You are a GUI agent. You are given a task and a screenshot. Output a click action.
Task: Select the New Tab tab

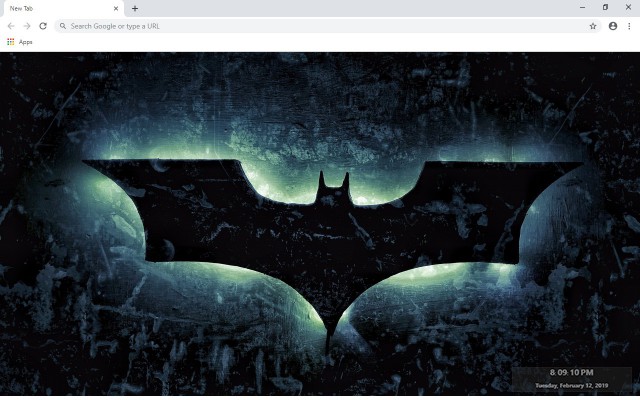62,9
